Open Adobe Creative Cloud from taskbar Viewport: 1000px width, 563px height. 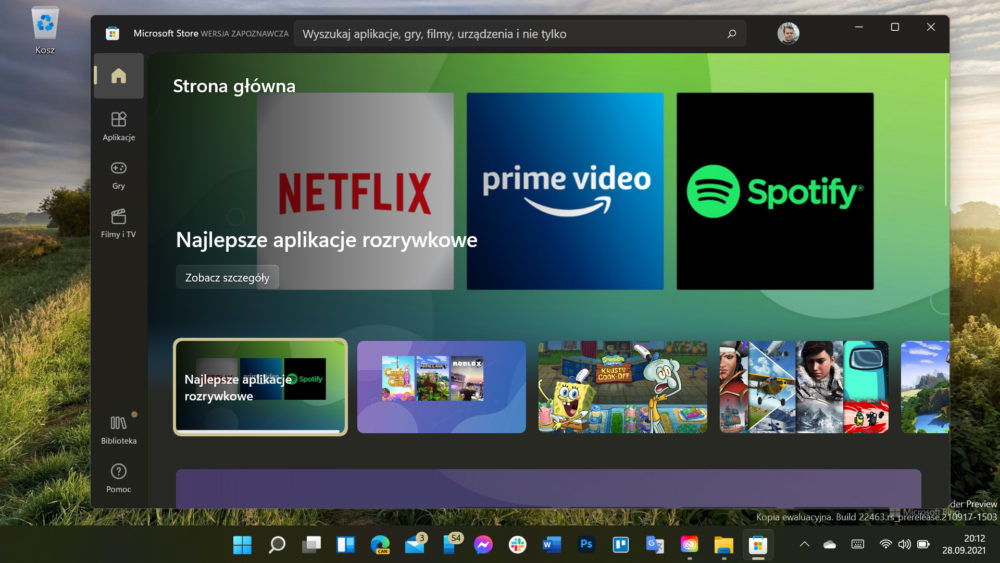(x=689, y=545)
